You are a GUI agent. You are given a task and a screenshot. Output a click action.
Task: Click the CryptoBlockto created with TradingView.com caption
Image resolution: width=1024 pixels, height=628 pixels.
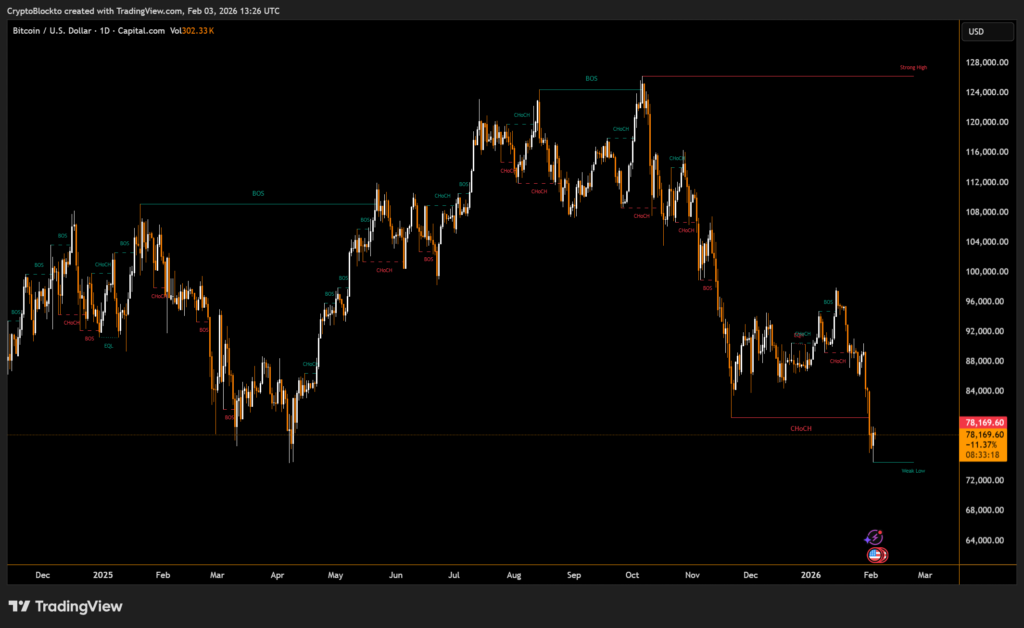pyautogui.click(x=144, y=10)
